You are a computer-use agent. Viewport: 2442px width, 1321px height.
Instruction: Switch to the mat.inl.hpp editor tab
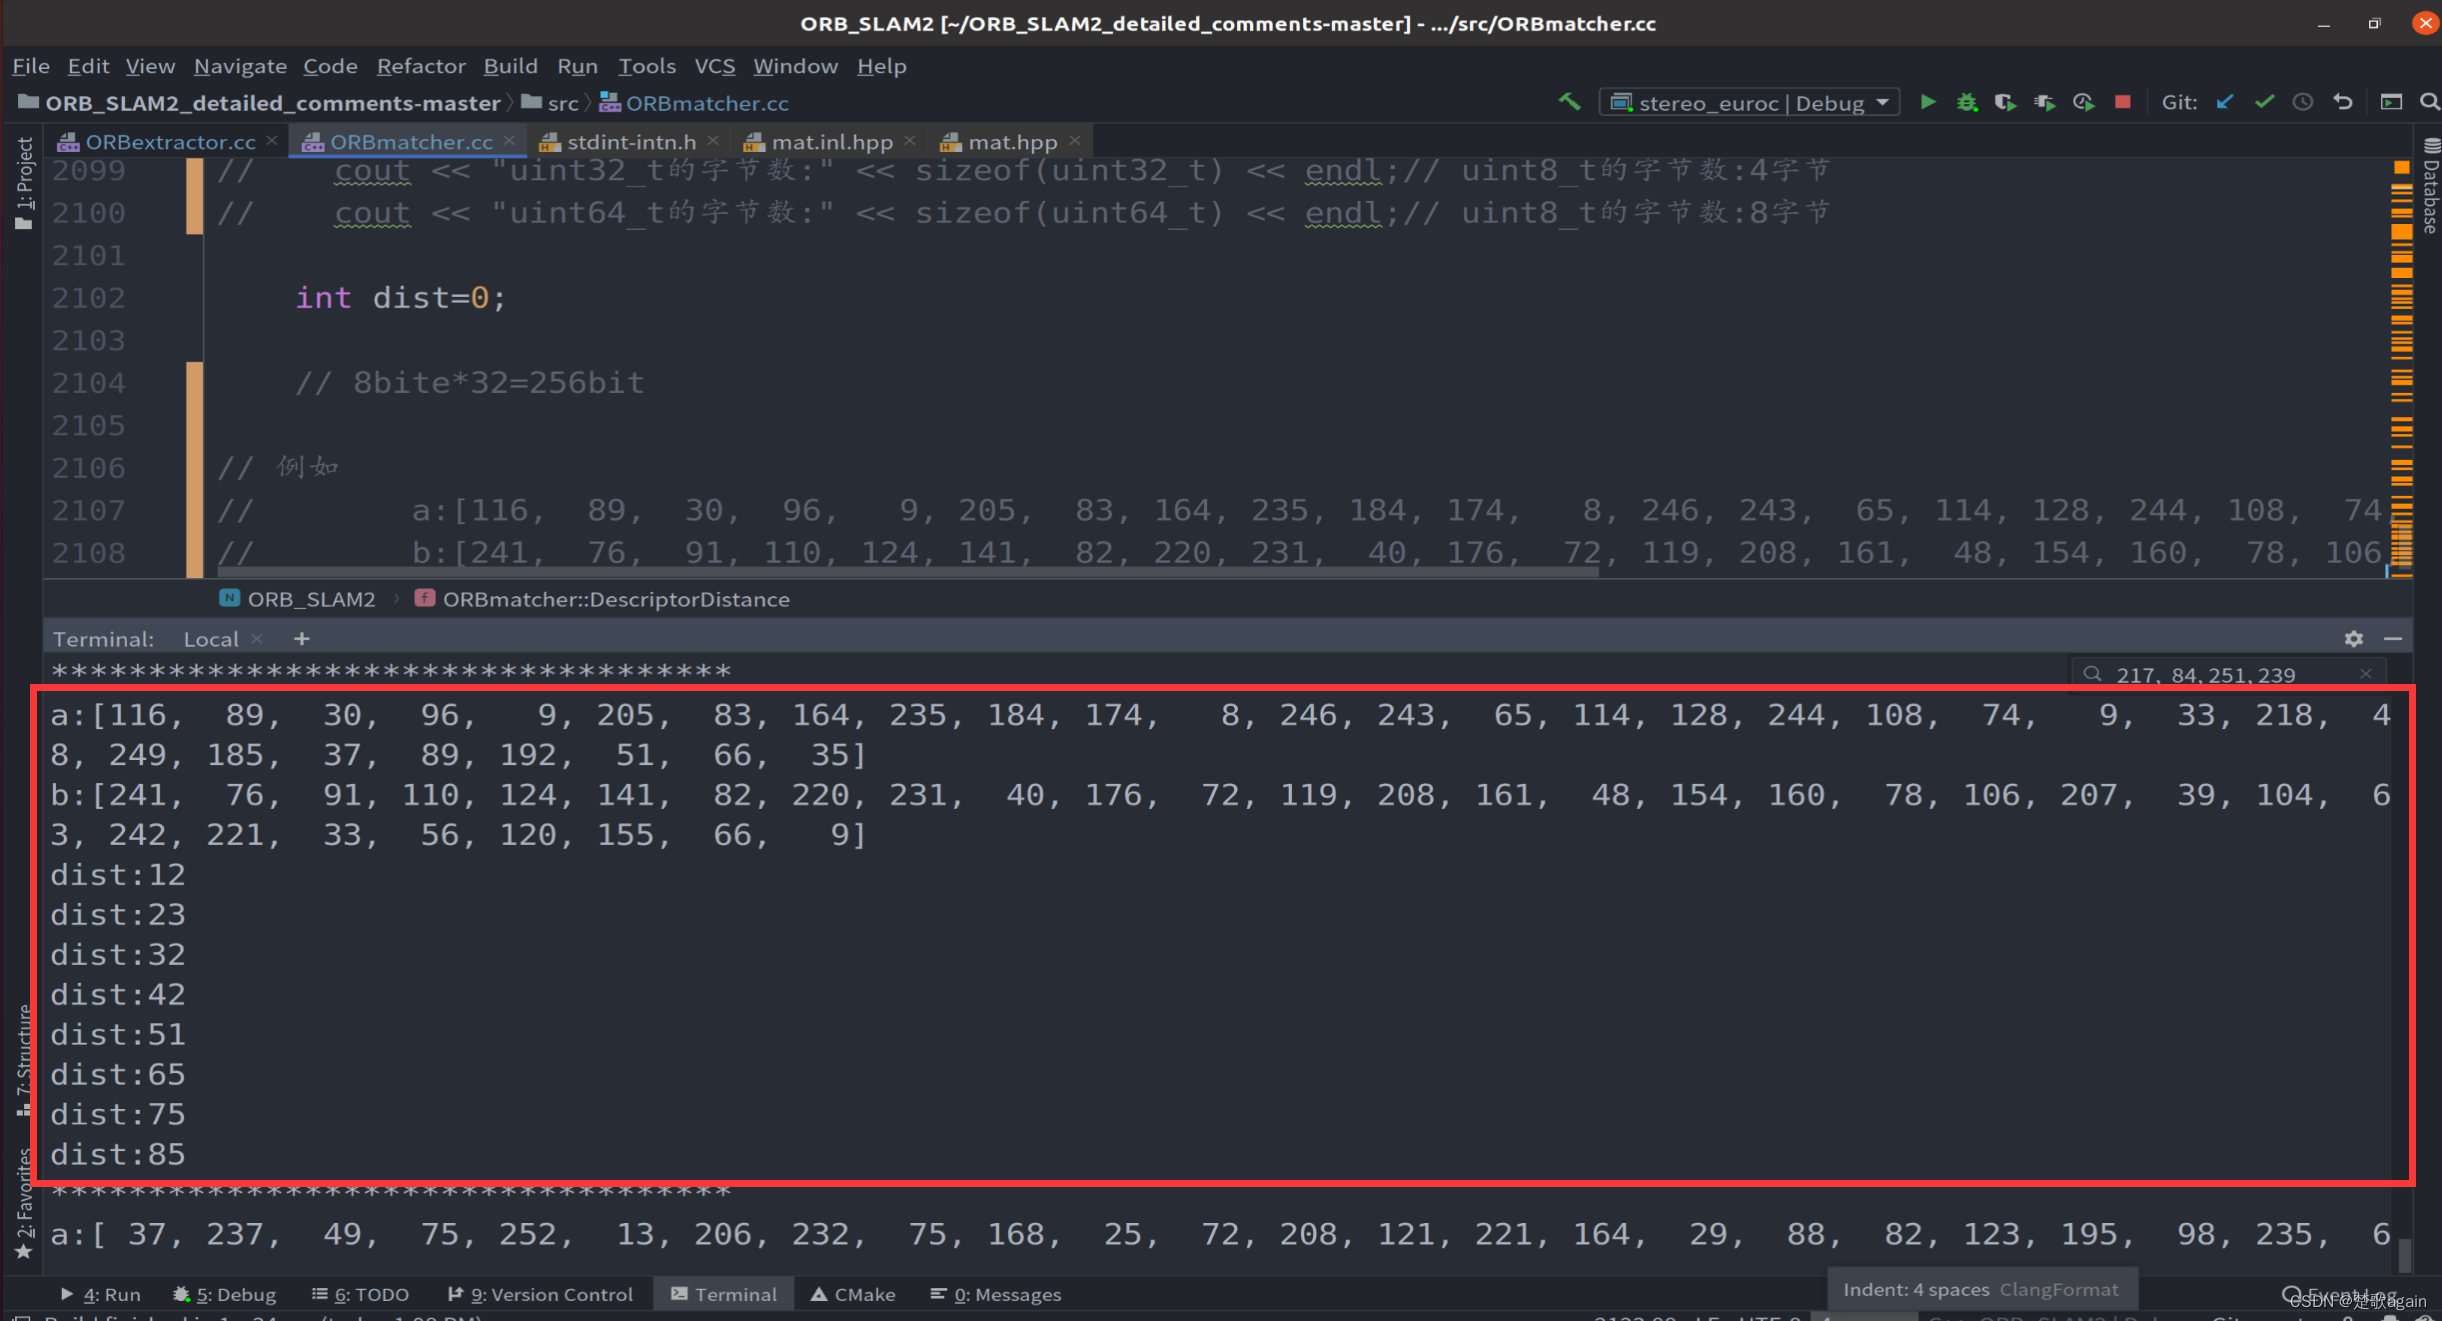831,142
